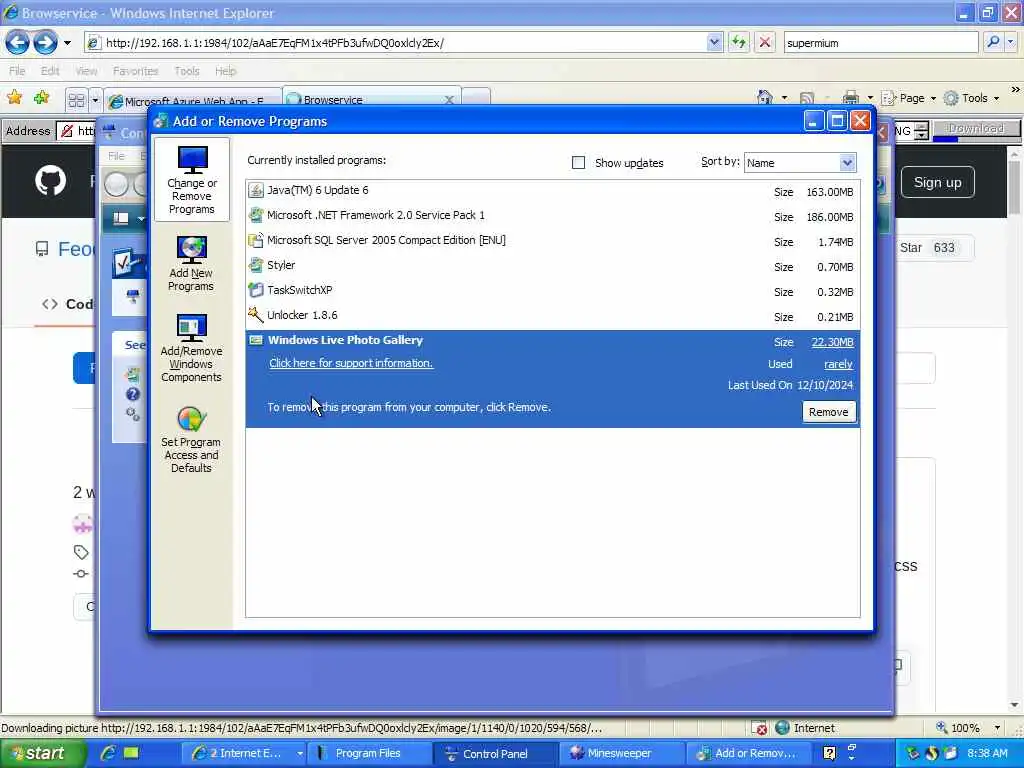Click the Quick Tabs icon
The width and height of the screenshot is (1024, 768).
click(76, 101)
